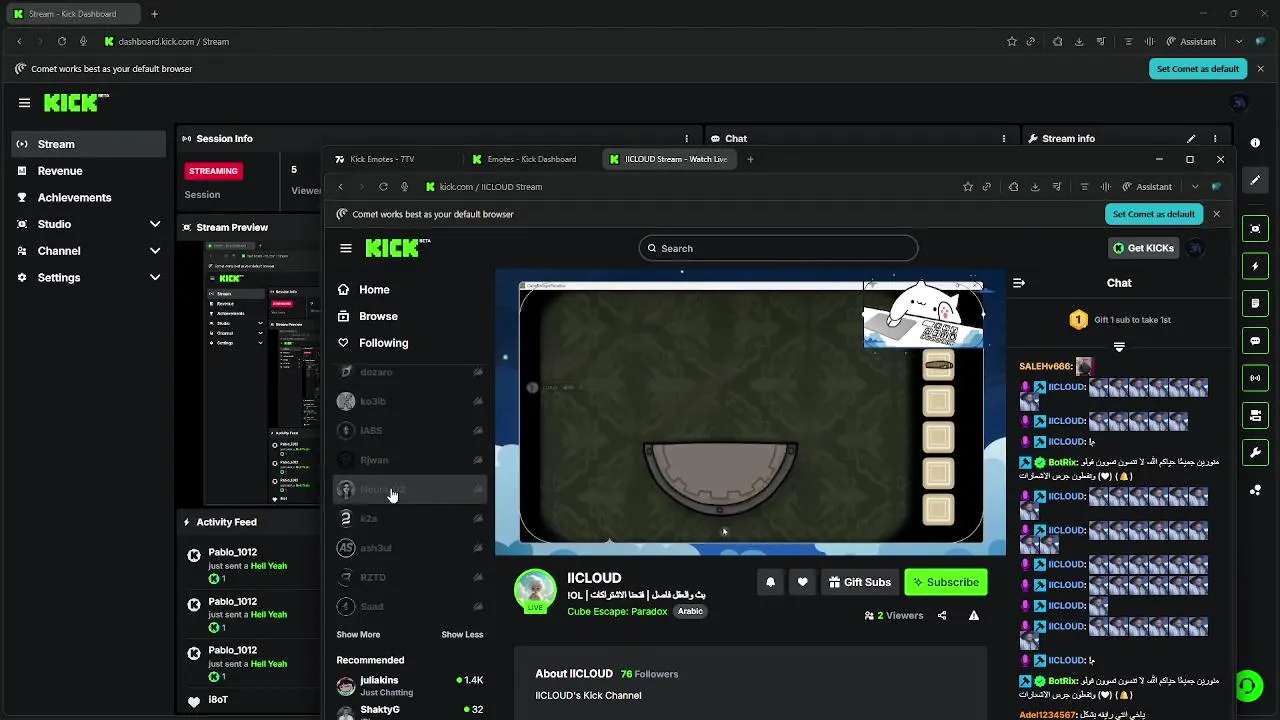Click Set Comet as default in front window
Viewport: 1280px width, 720px height.
[1153, 214]
